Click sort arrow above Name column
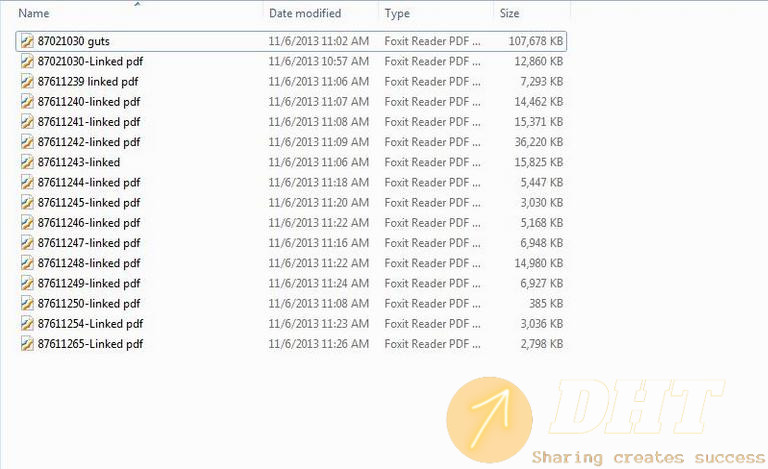This screenshot has height=469, width=768. click(138, 4)
